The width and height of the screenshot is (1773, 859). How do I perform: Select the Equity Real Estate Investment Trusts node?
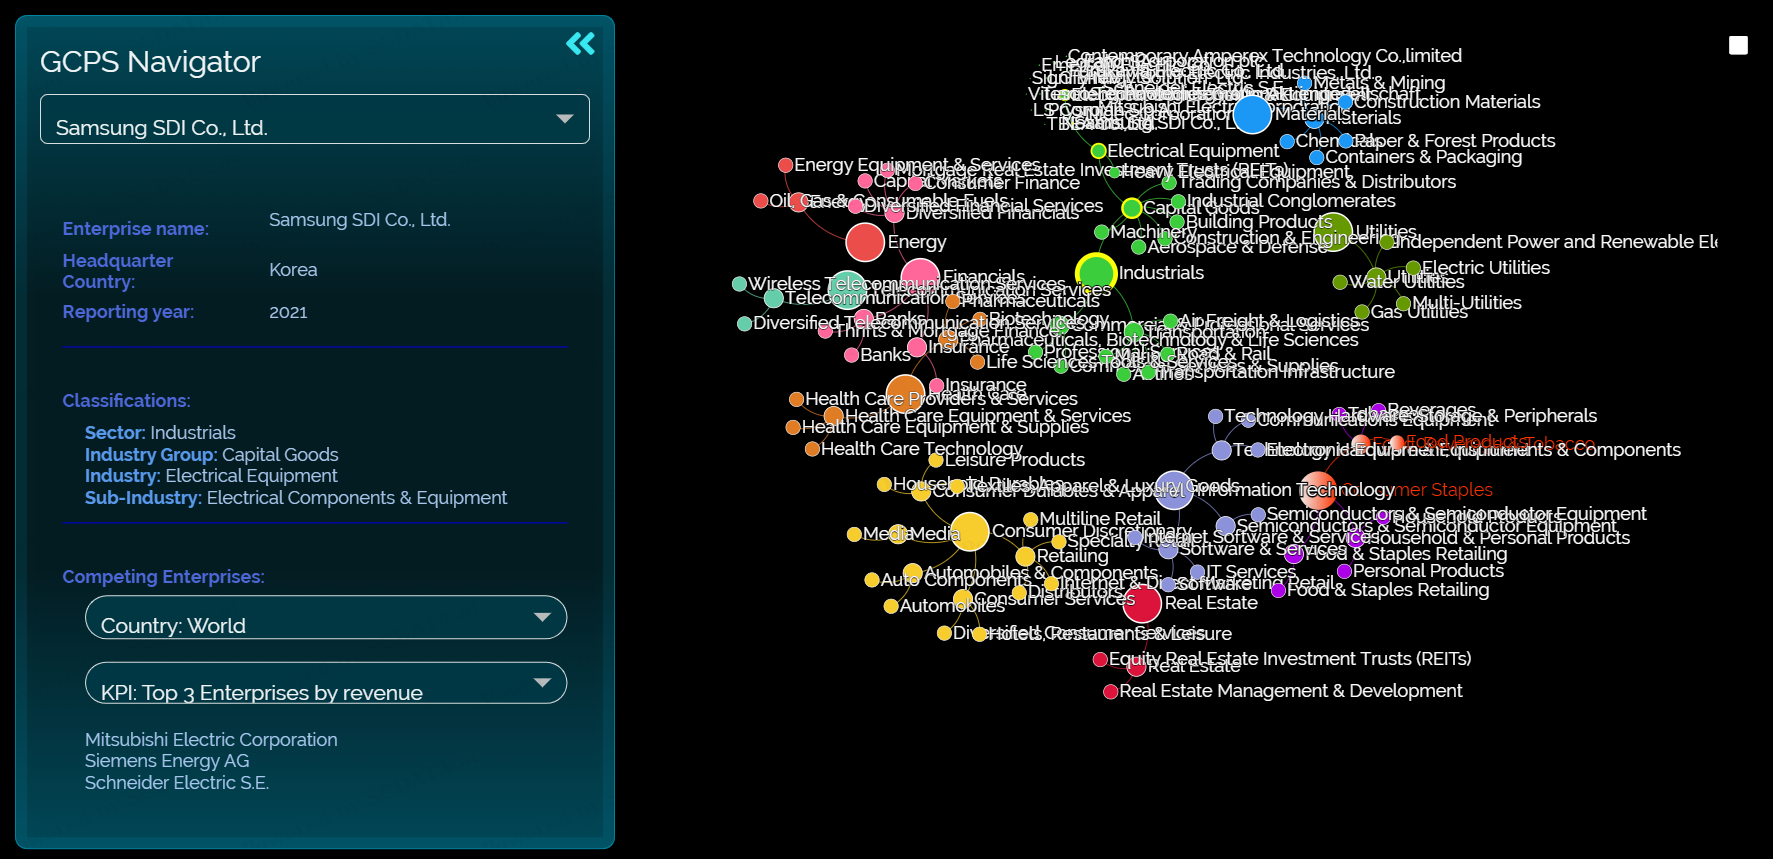[x=1100, y=659]
